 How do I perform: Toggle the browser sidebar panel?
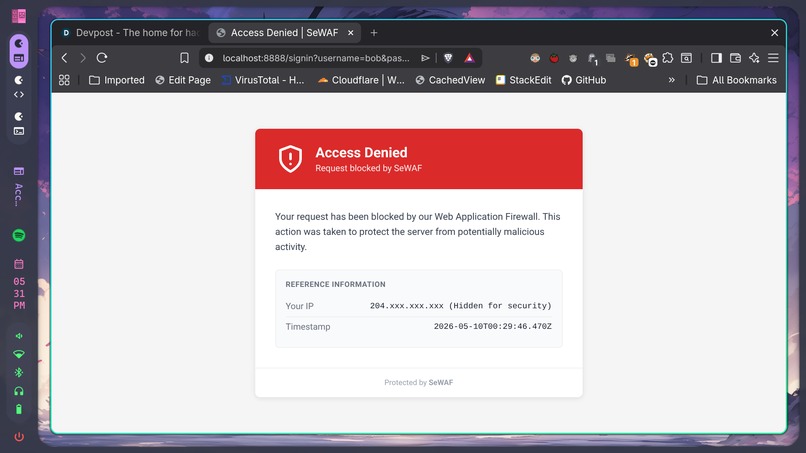pos(716,58)
